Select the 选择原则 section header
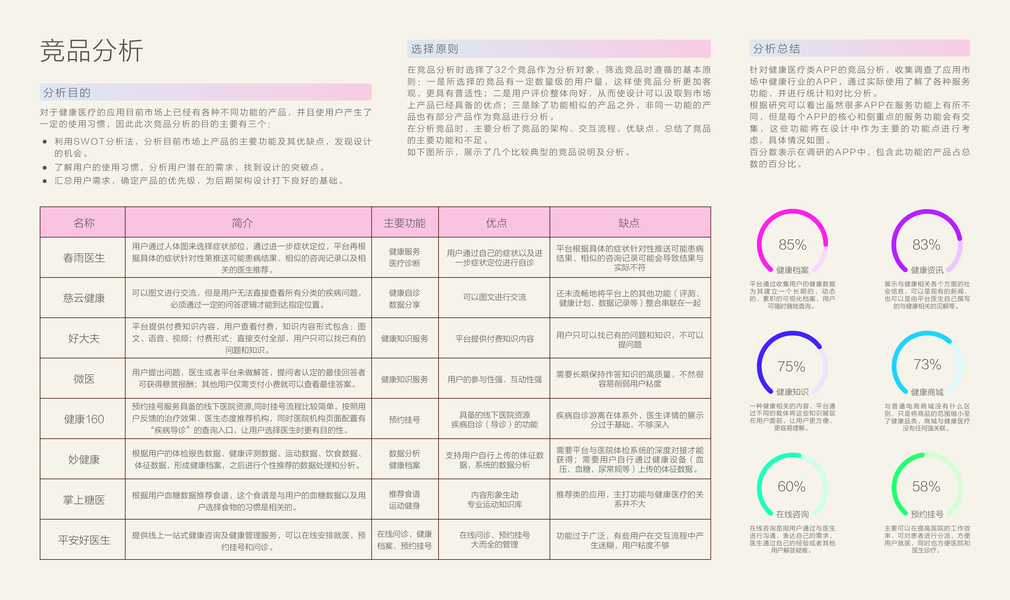This screenshot has width=1010, height=600. 558,48
